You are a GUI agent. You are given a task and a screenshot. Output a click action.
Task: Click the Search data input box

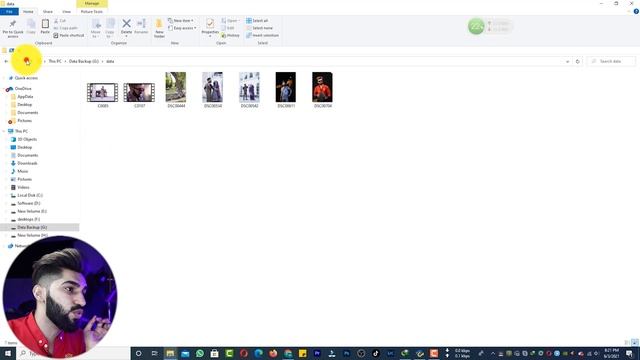[611, 61]
